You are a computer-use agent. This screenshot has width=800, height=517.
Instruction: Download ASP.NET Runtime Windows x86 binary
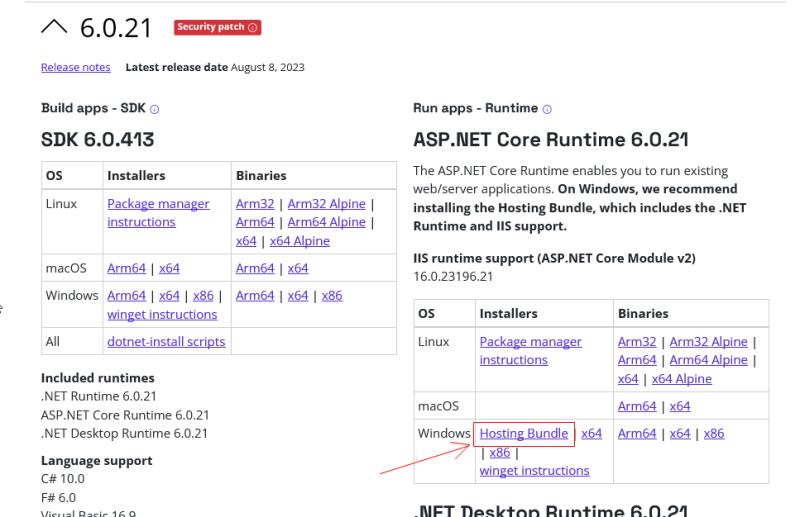[714, 433]
